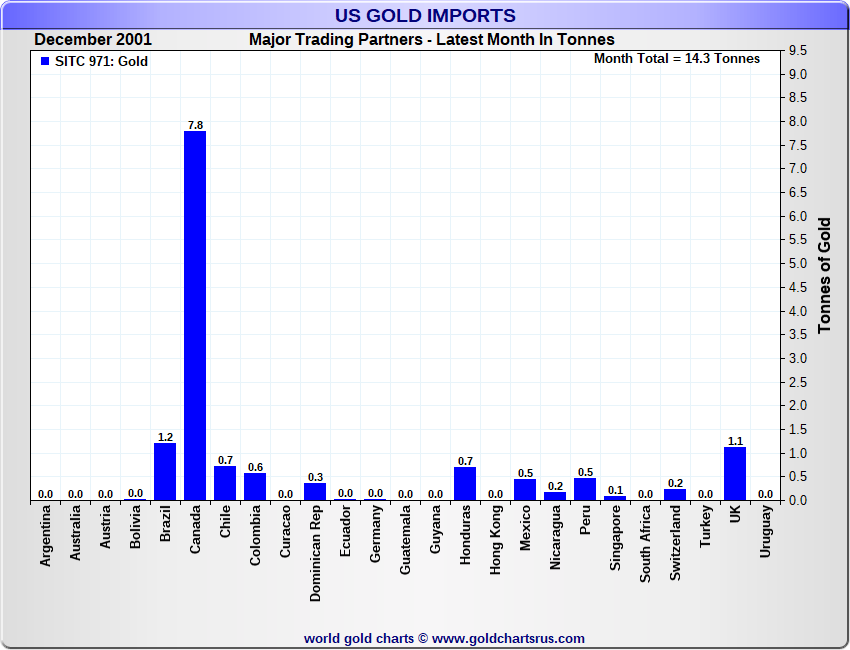Click the Dominican Rep bar labeled 0.3
The image size is (850, 650).
click(315, 491)
